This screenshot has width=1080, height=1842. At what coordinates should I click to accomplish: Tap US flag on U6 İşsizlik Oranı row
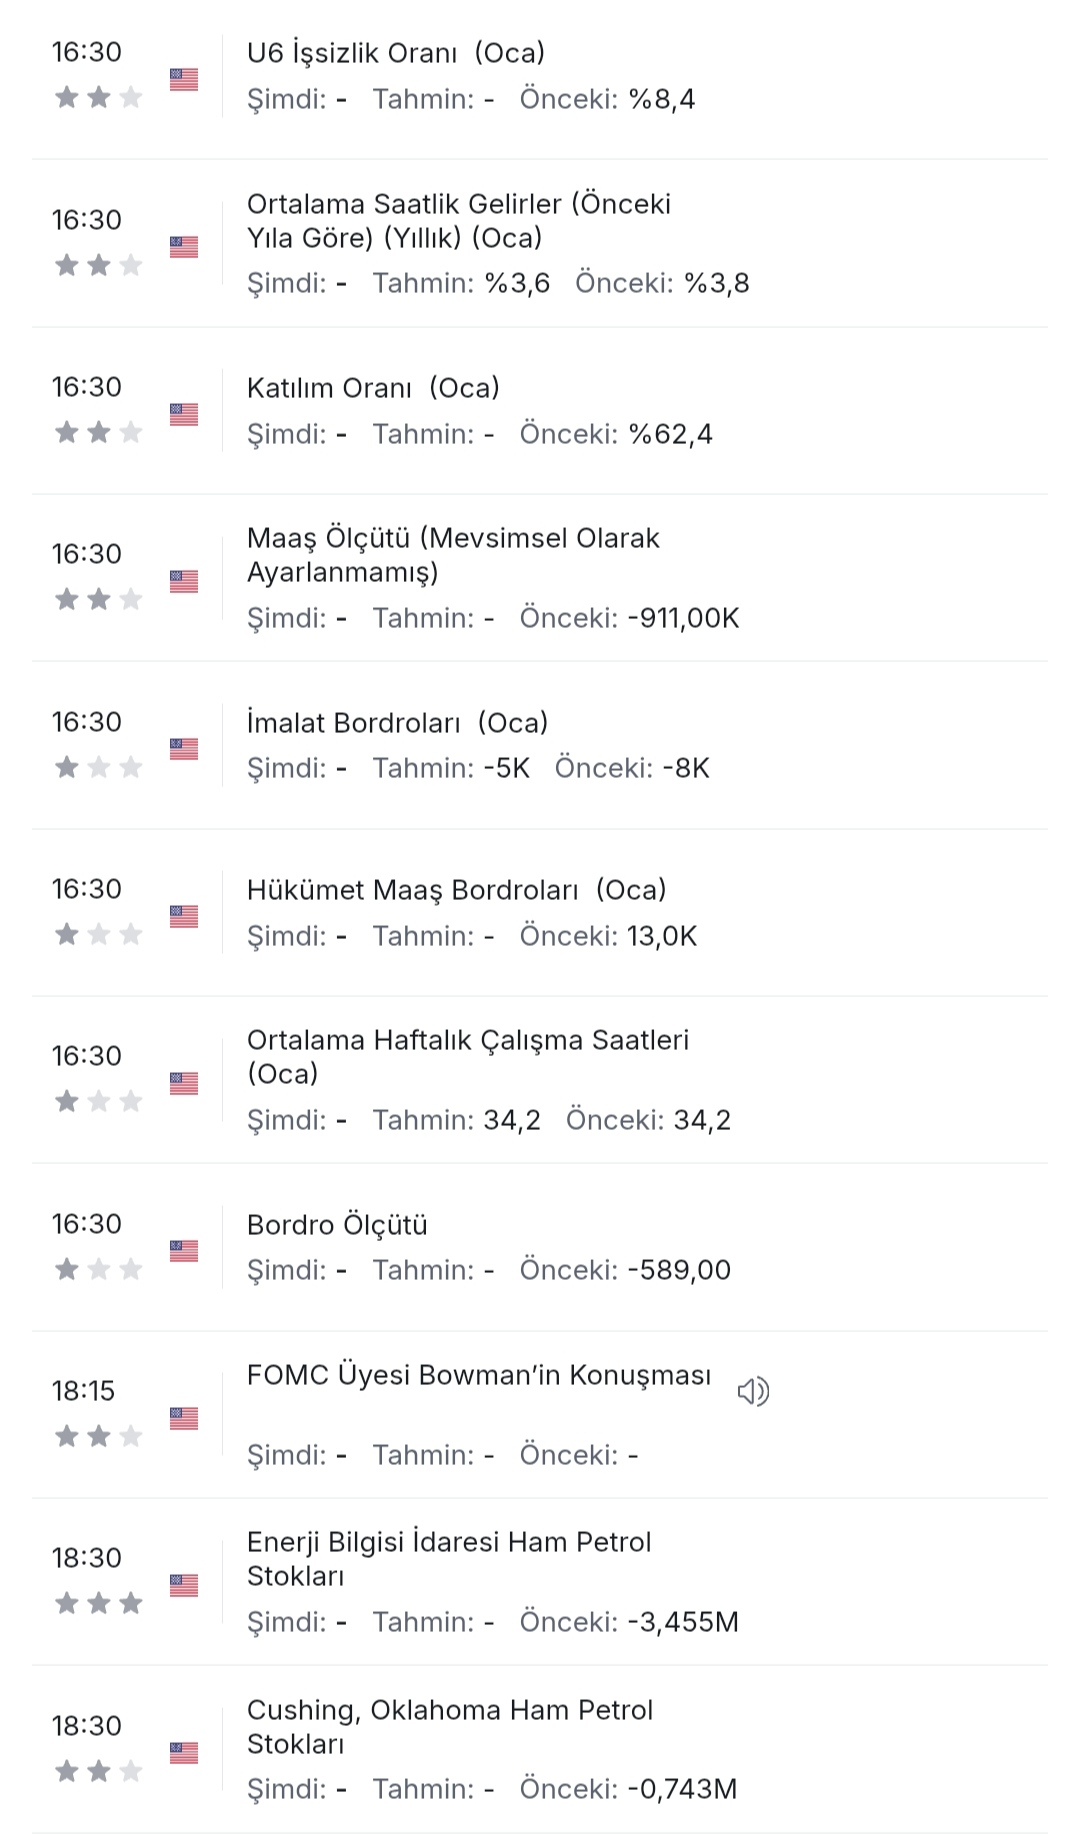(184, 79)
